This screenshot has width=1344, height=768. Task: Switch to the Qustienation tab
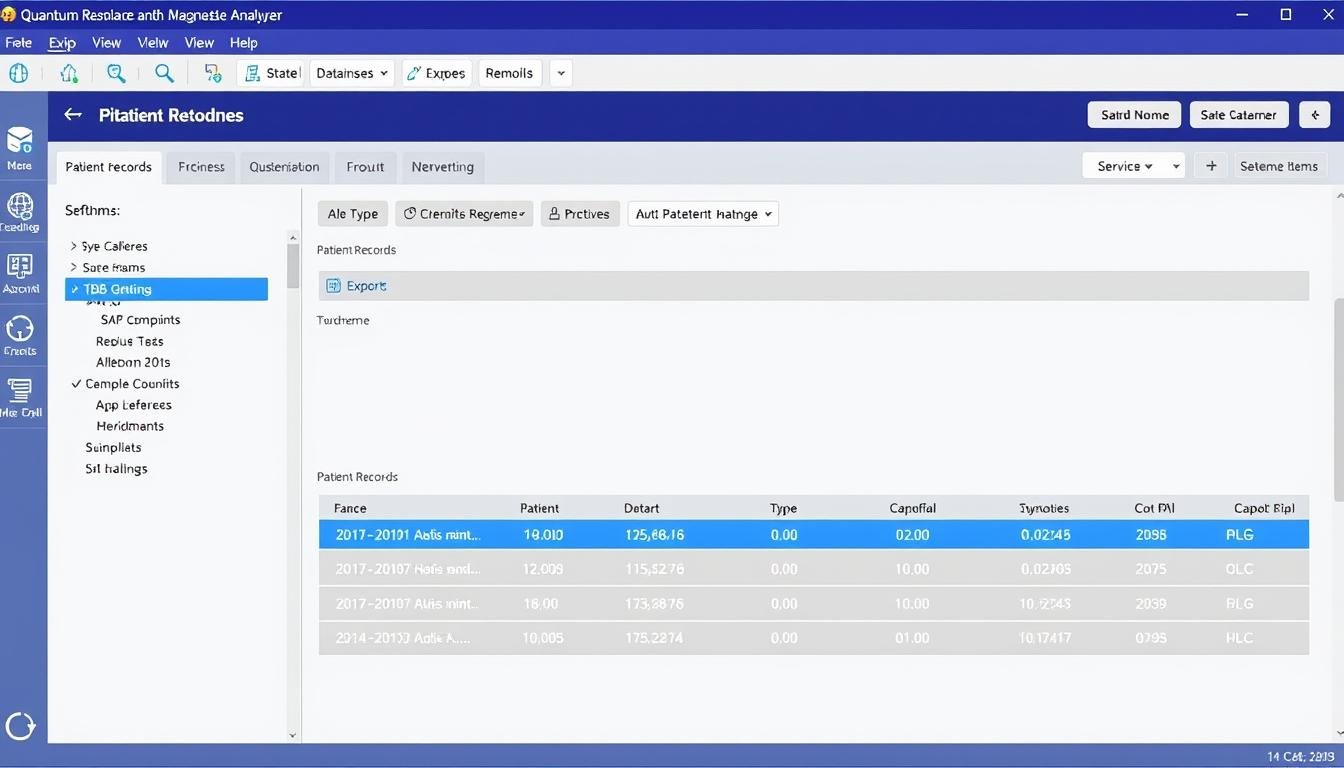[x=284, y=167]
